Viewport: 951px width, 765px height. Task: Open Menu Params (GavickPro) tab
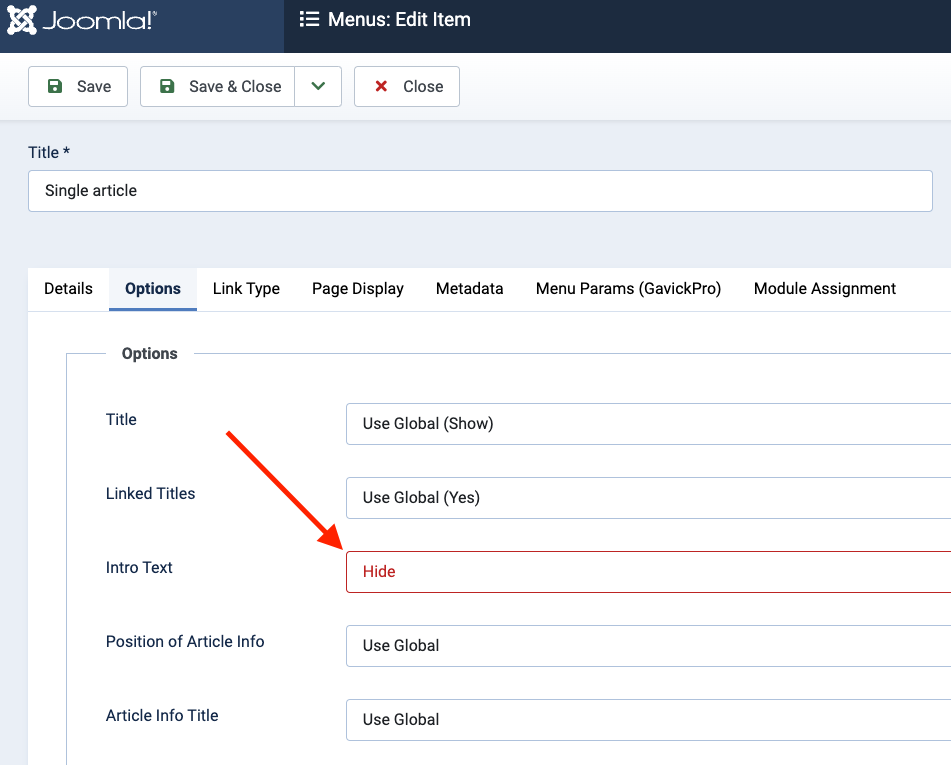tap(628, 289)
